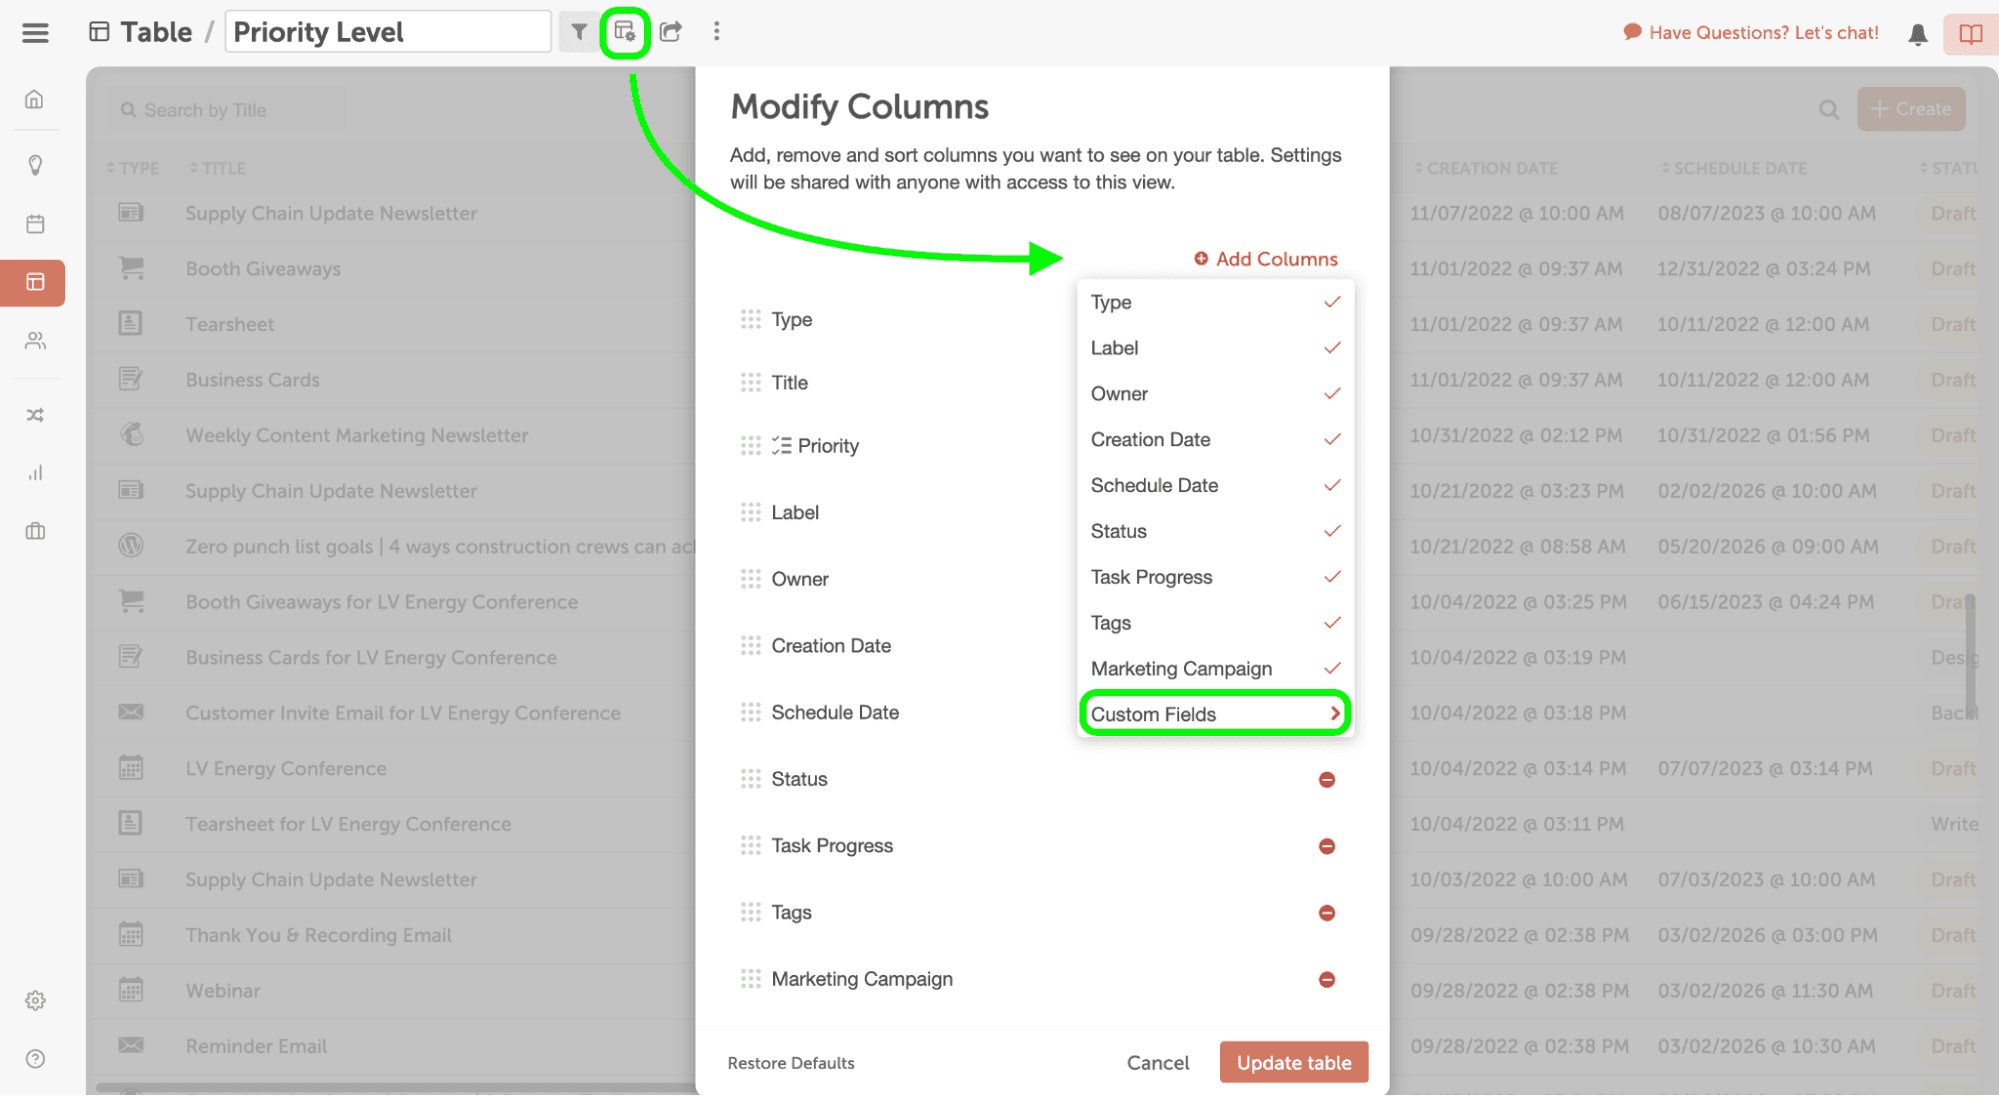Open analytics bar chart sidebar icon
Viewport: 1999px width, 1096px height.
35,473
